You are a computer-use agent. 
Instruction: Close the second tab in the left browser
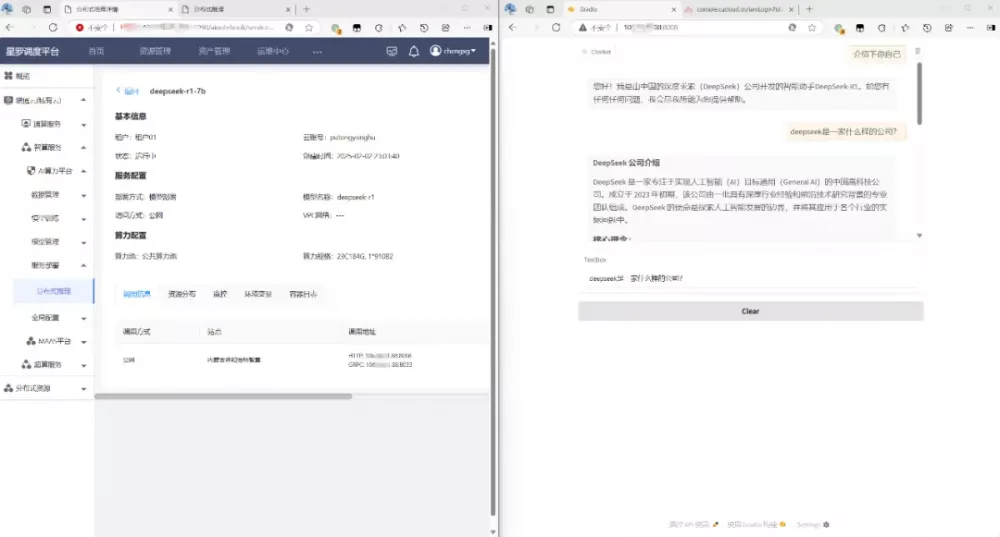click(288, 10)
